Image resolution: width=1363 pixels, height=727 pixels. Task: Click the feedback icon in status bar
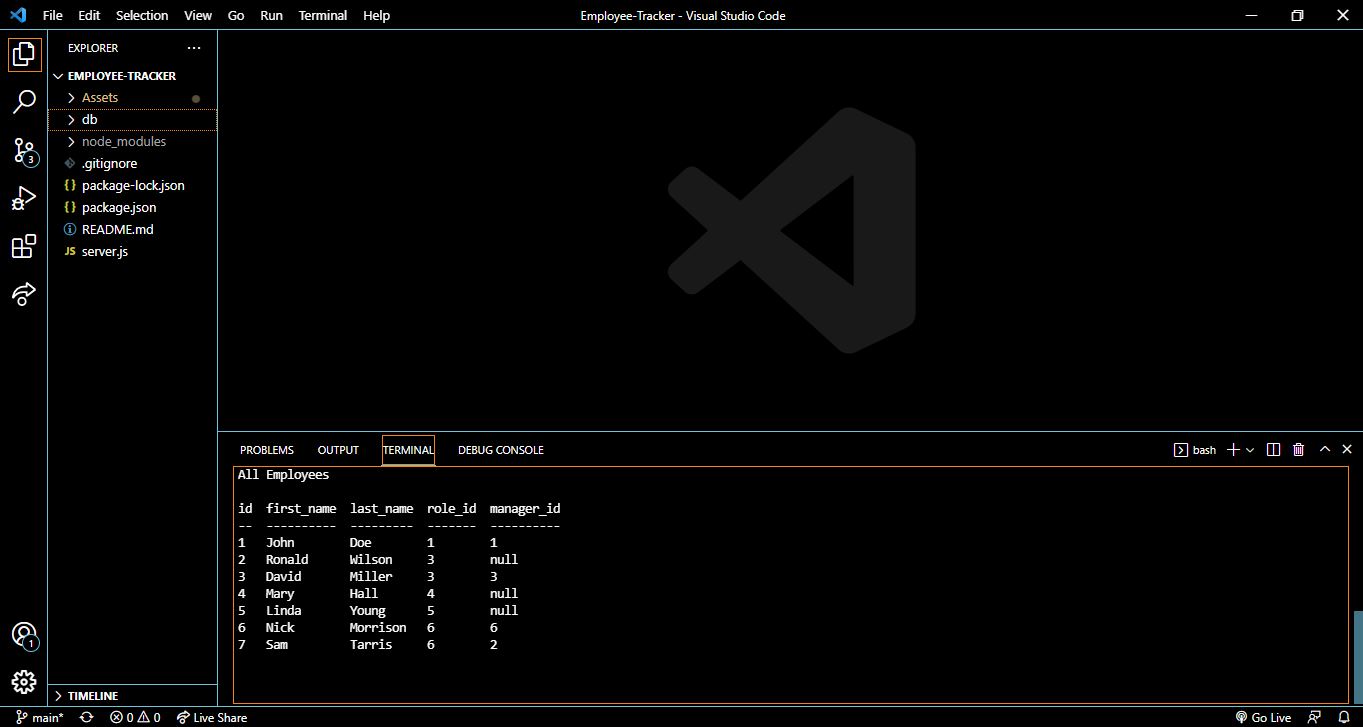[1316, 717]
